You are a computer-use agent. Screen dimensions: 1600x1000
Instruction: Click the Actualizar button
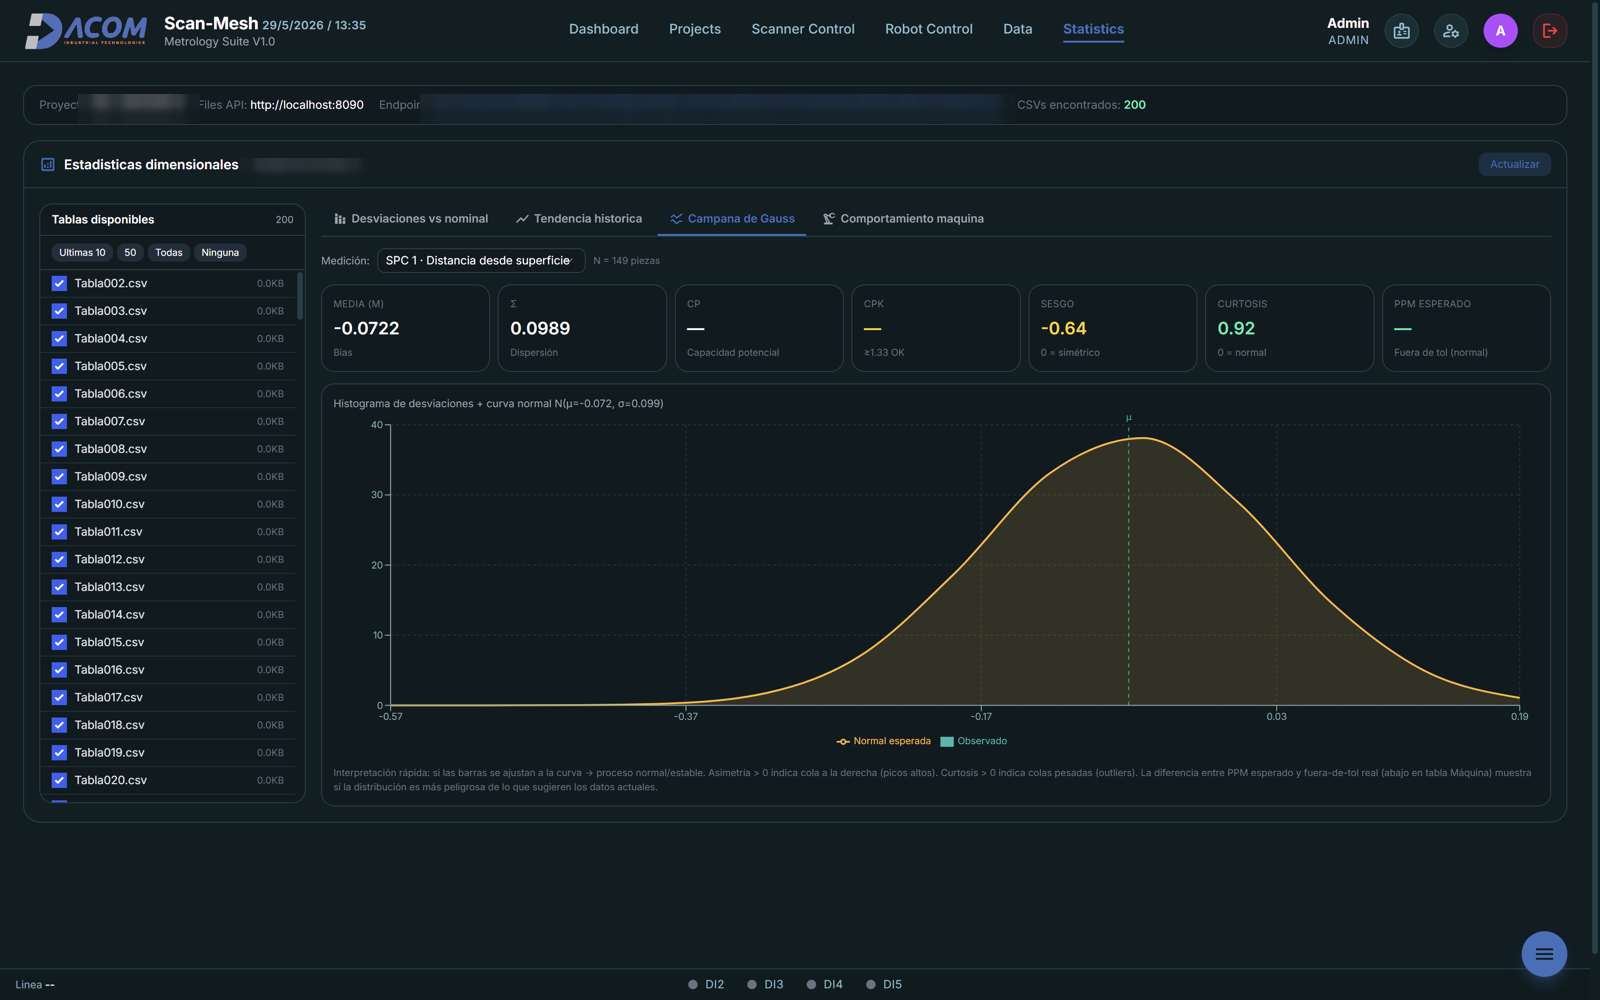(x=1514, y=164)
